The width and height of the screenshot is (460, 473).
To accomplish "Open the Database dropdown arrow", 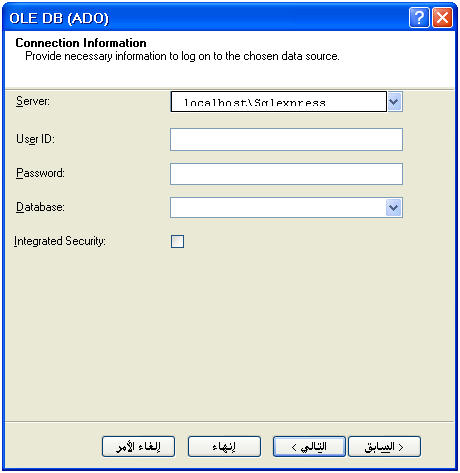I will click(394, 208).
